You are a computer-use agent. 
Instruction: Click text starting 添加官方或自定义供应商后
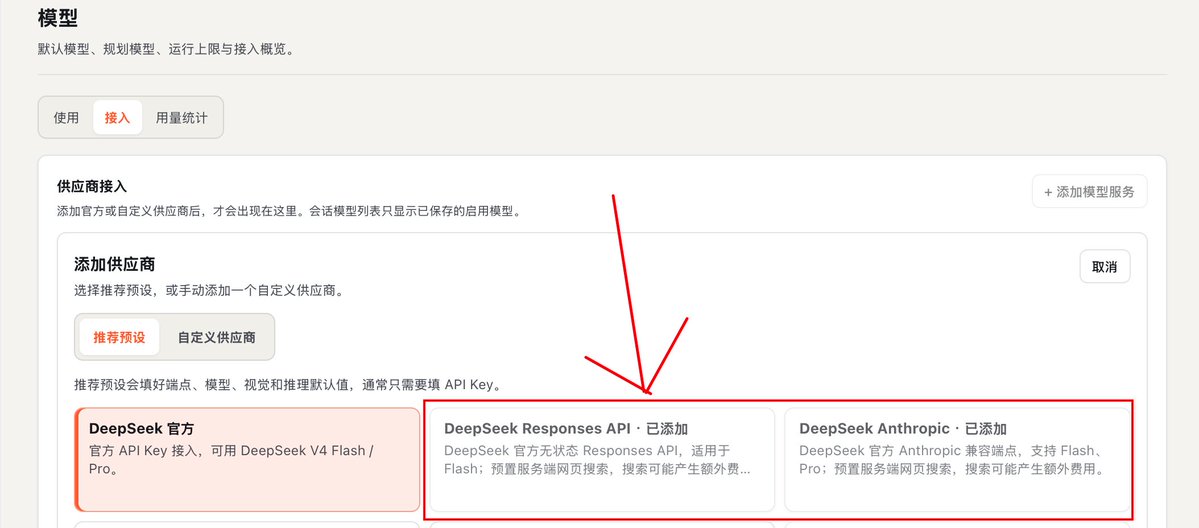(289, 211)
